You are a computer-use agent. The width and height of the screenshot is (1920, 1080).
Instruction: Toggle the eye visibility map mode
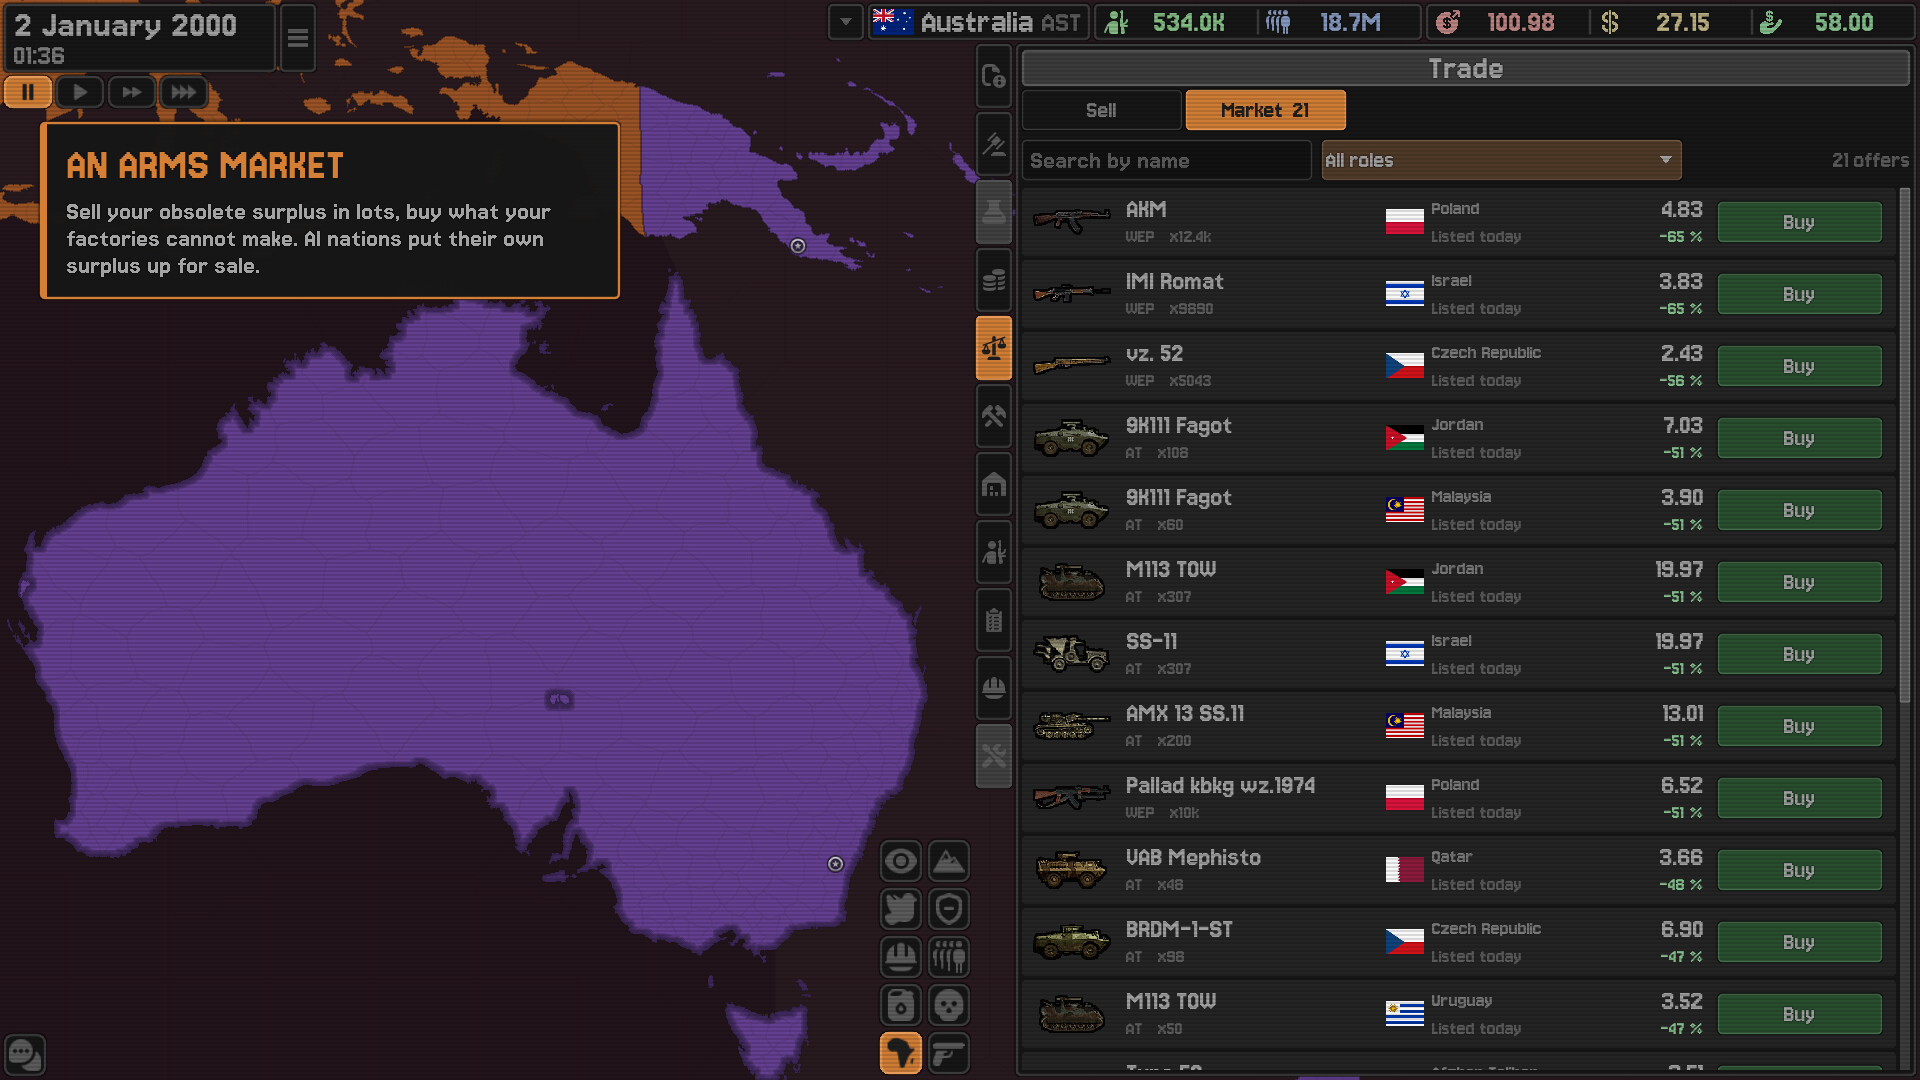(901, 861)
